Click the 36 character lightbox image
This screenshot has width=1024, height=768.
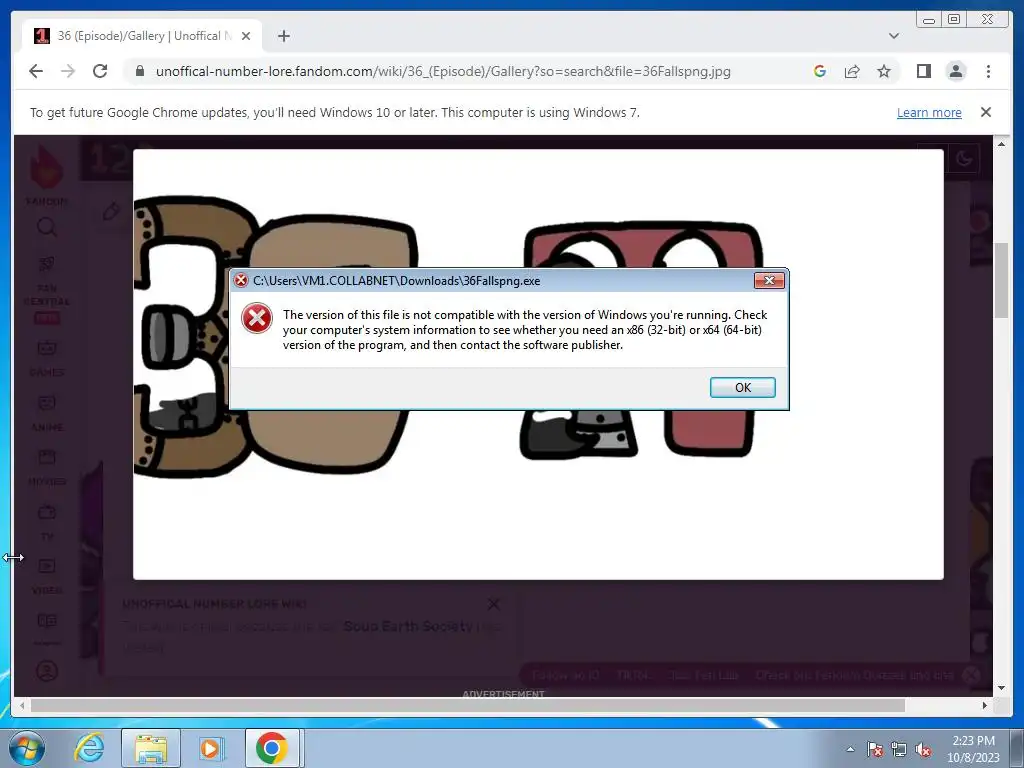[x=538, y=364]
